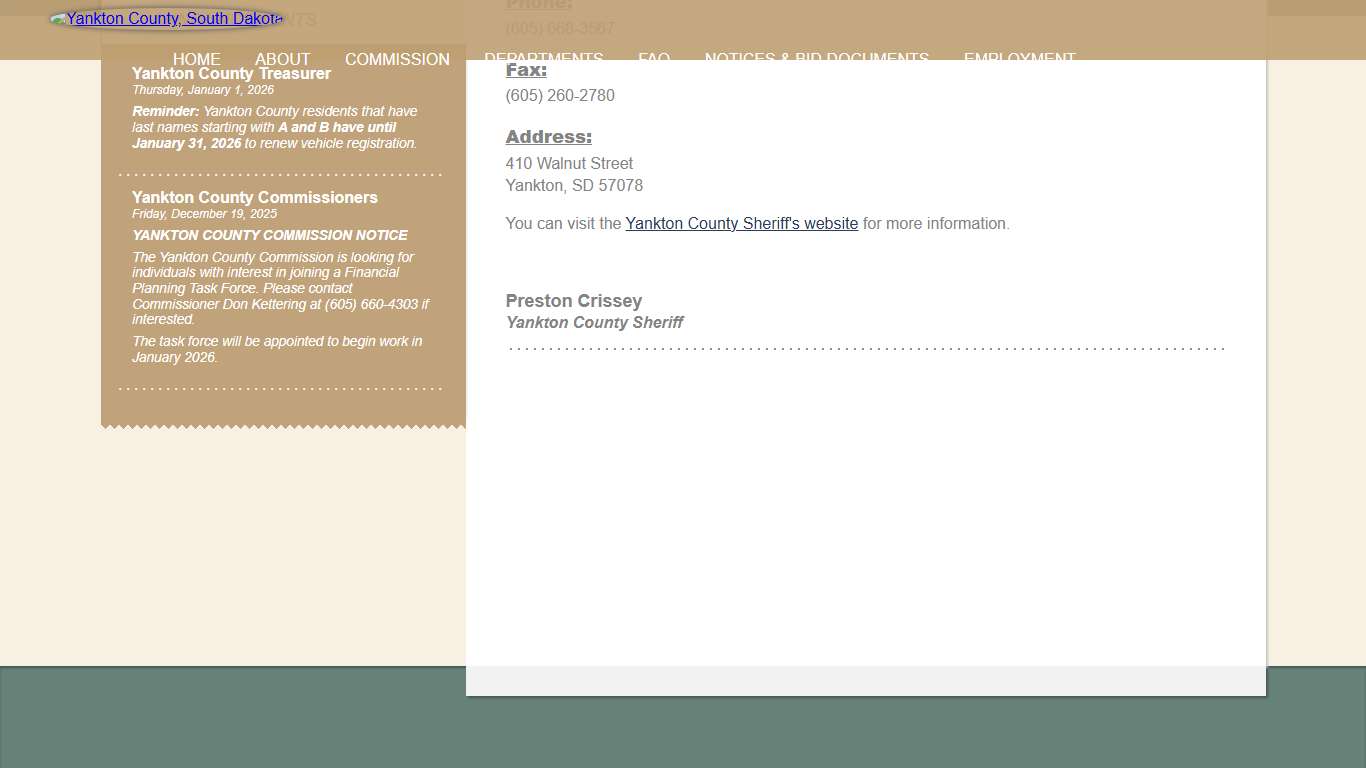Click the vehicle registration renewal reminder text
This screenshot has height=768, width=1366.
click(x=274, y=128)
